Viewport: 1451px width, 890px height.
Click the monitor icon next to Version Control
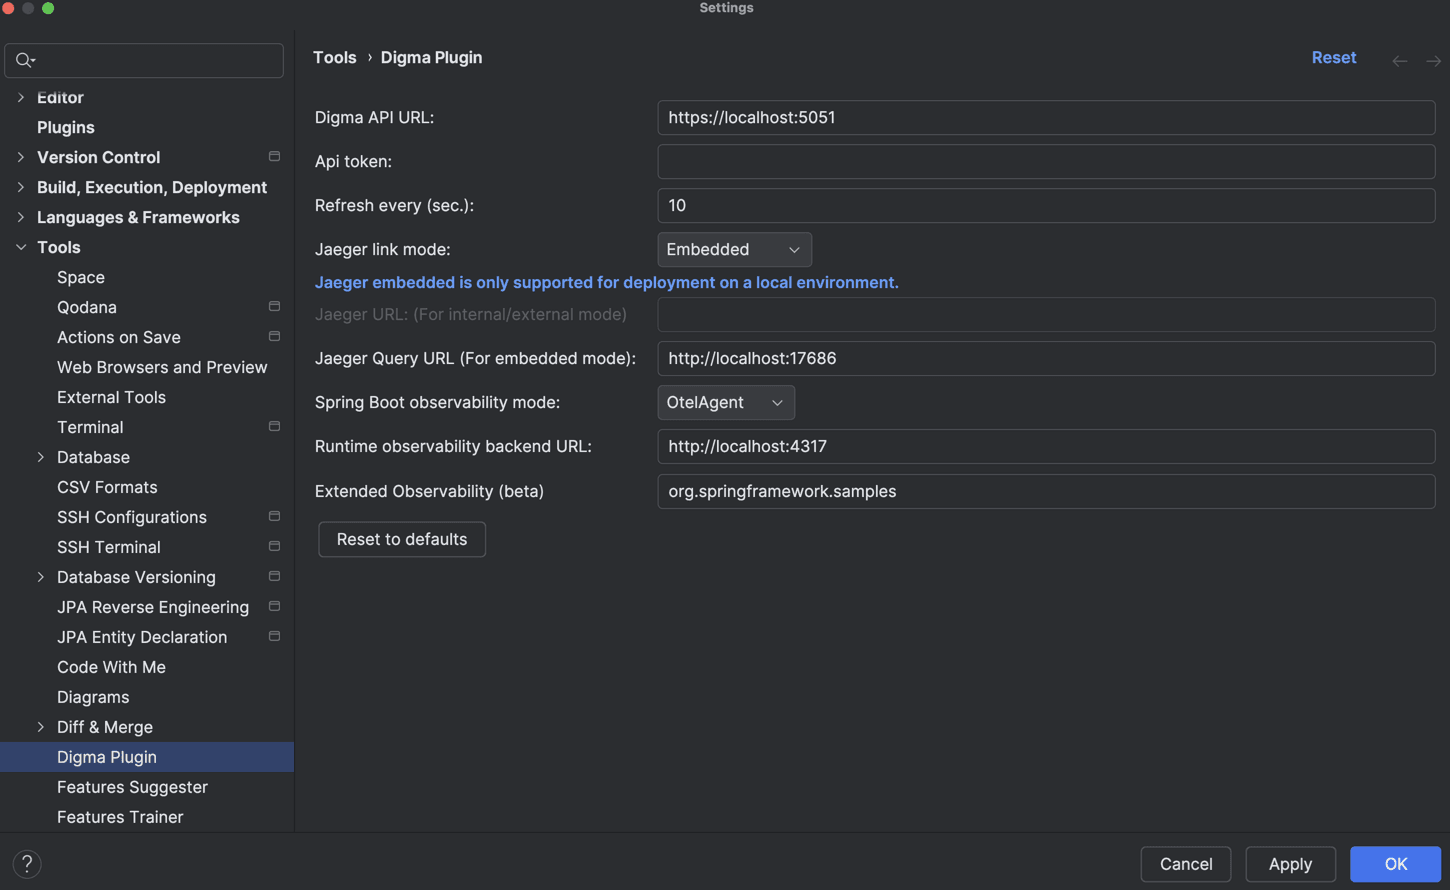click(274, 157)
